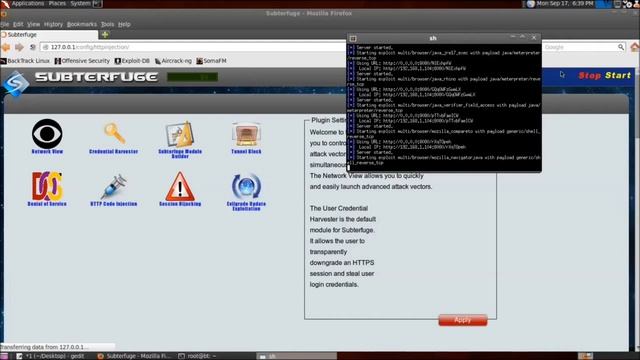Image resolution: width=640 pixels, height=360 pixels.
Task: Open the History menu
Action: [53, 24]
